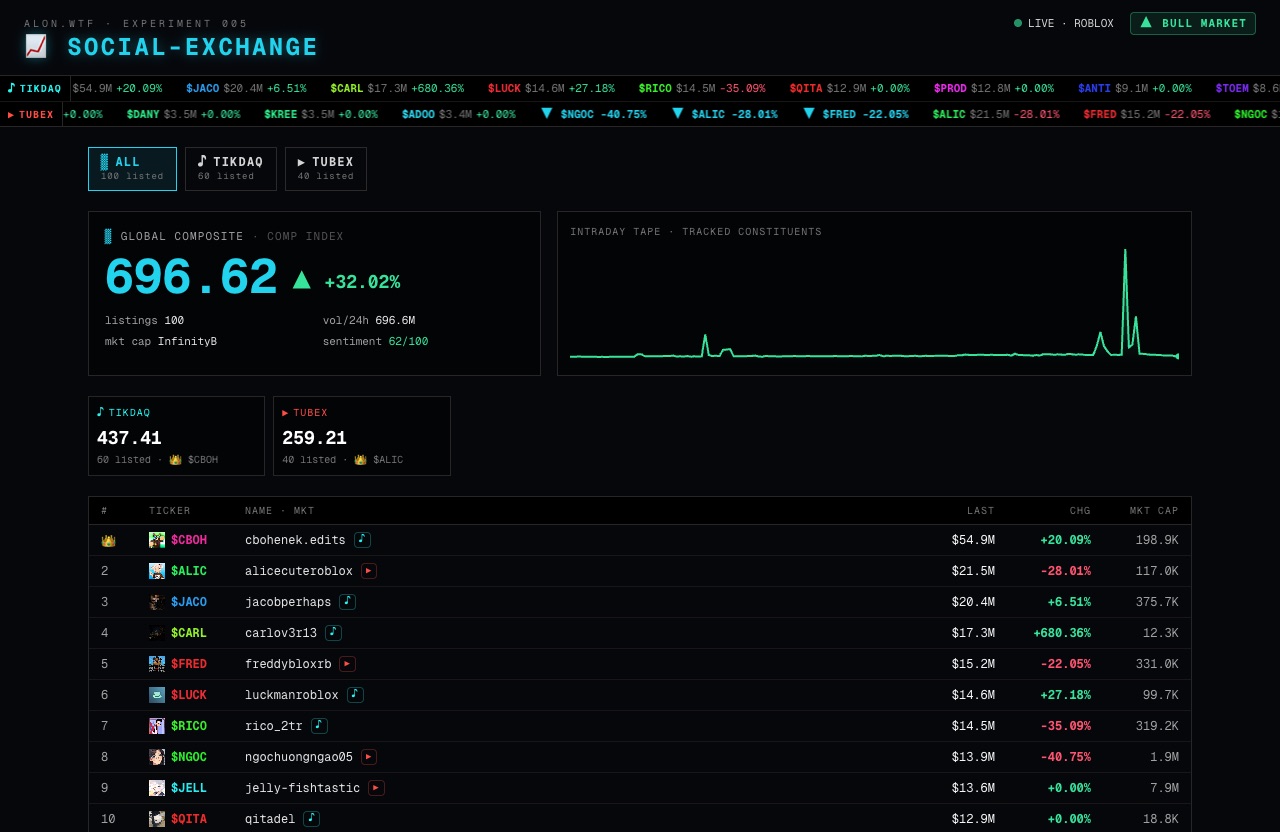Click the $13.9M last price cell

973,757
